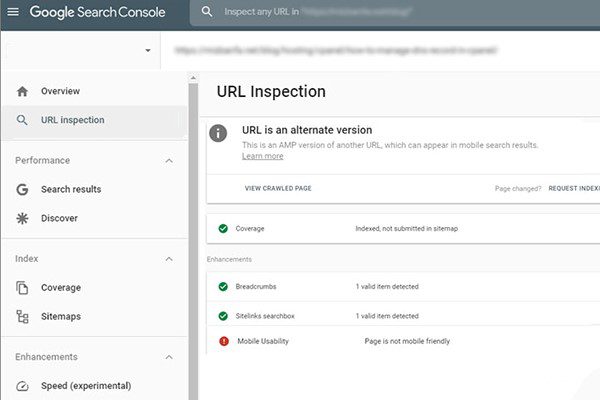Open the Breadcrumbs enhancement row
Screen dimensions: 600x400
(403, 287)
